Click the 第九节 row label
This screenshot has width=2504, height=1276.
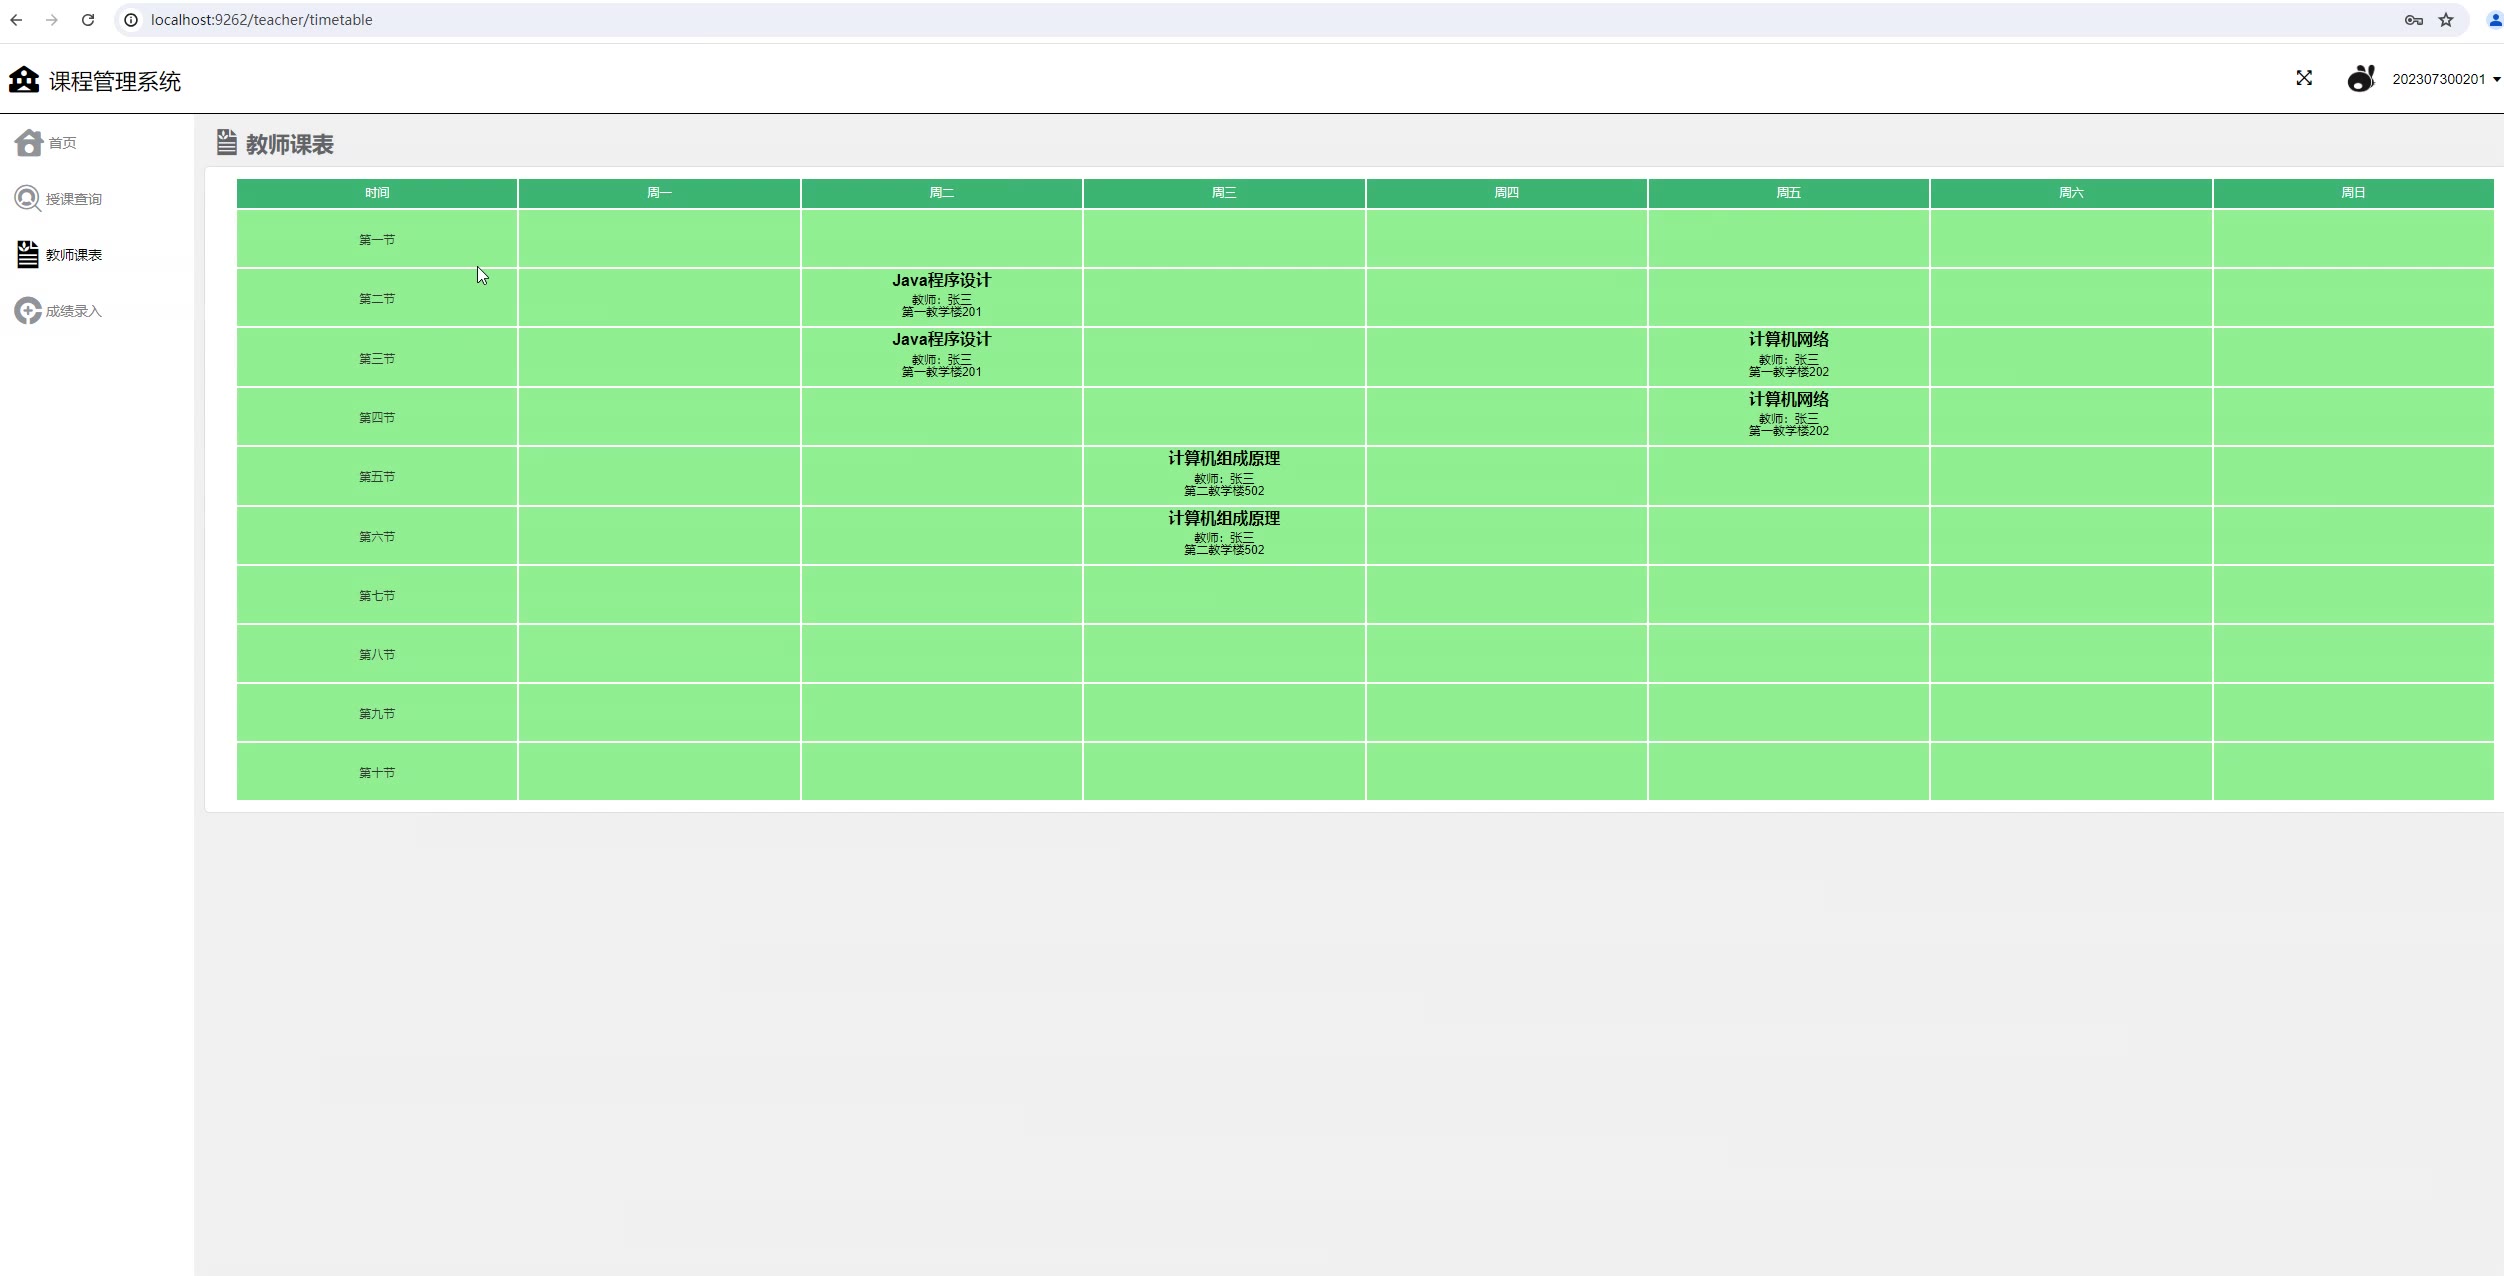click(x=377, y=714)
